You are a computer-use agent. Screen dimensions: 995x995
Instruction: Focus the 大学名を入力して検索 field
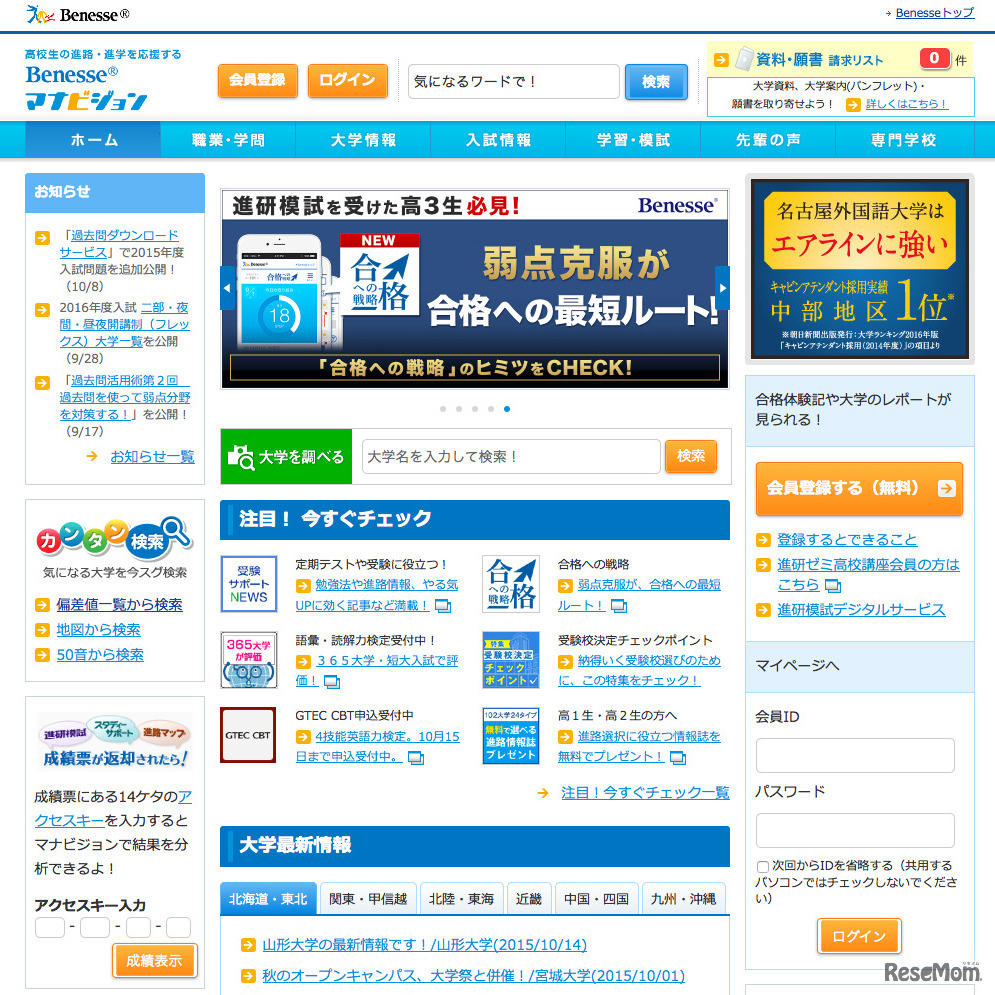(511, 456)
